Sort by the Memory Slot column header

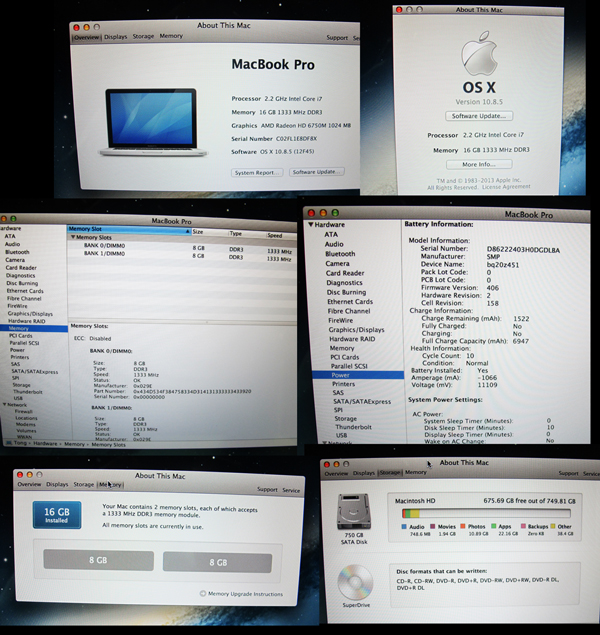pos(129,230)
